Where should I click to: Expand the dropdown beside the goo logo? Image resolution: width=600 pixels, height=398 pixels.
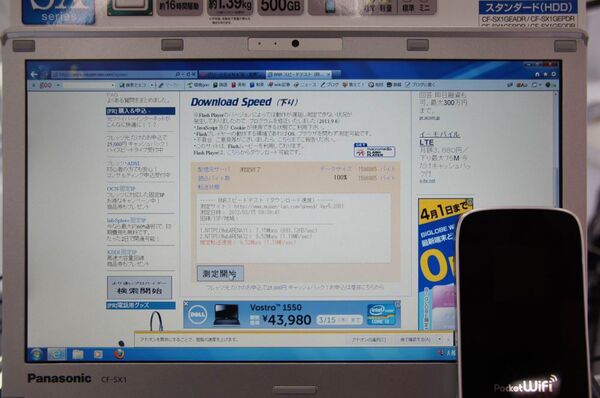tap(58, 85)
